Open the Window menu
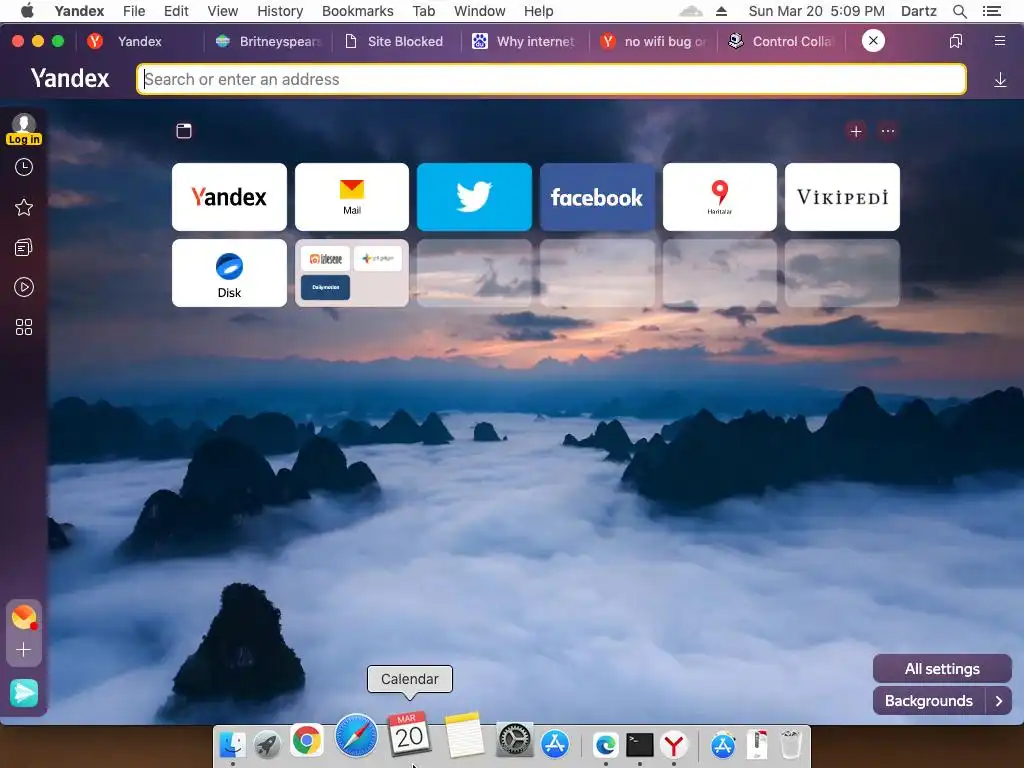The width and height of the screenshot is (1024, 768). [x=480, y=11]
